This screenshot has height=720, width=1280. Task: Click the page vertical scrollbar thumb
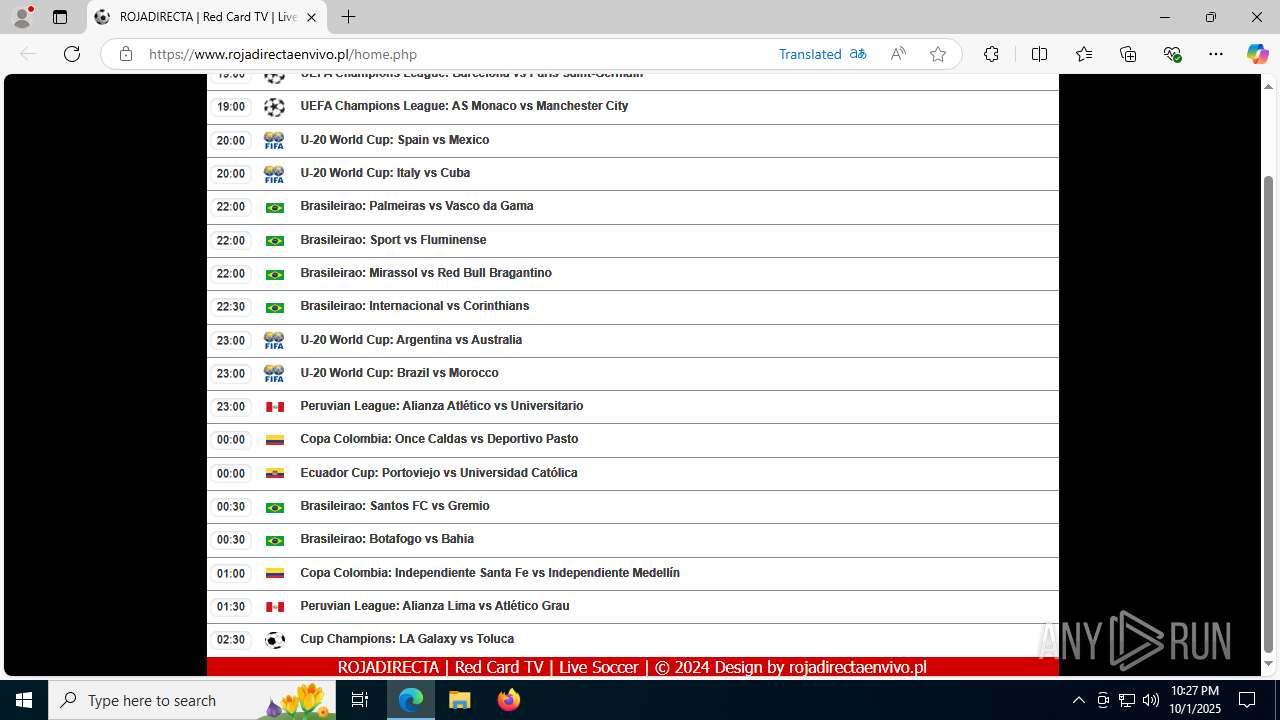tap(1269, 414)
